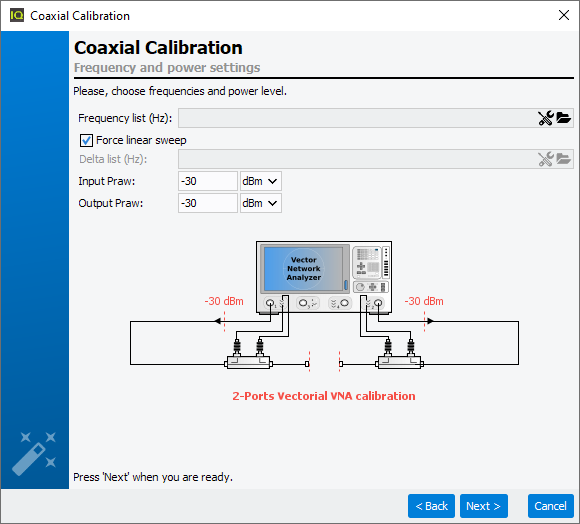Click the Vector Network Analyzer image
Viewport: 580px width, 524px height.
324,278
